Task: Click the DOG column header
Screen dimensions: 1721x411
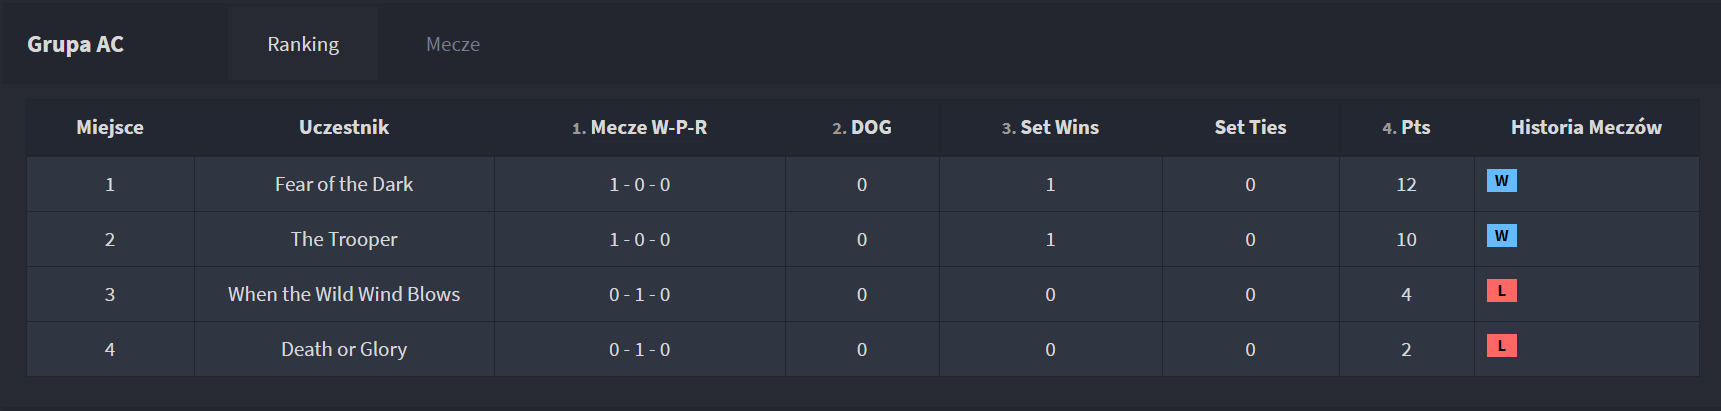Action: tap(862, 127)
